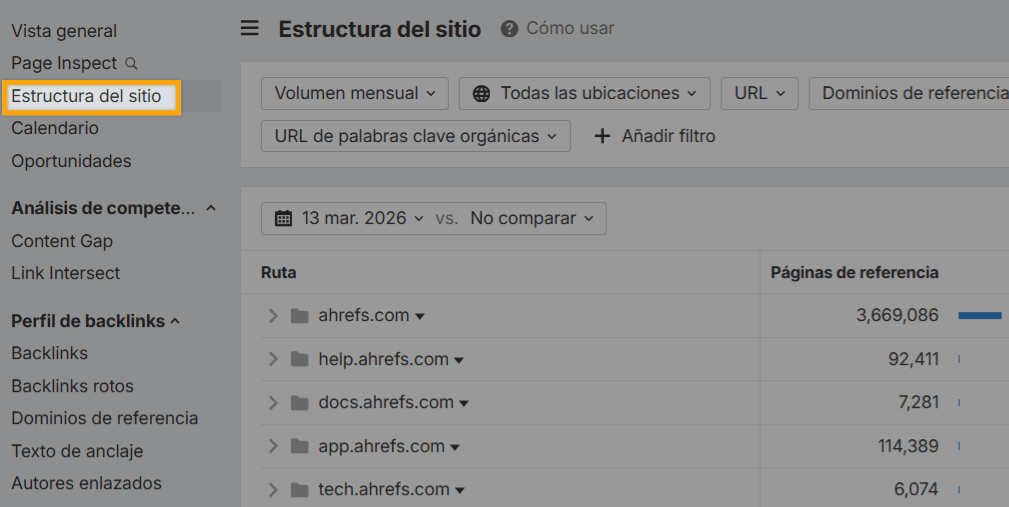Click the folder icon for tech.ahrefs.com

click(x=299, y=490)
